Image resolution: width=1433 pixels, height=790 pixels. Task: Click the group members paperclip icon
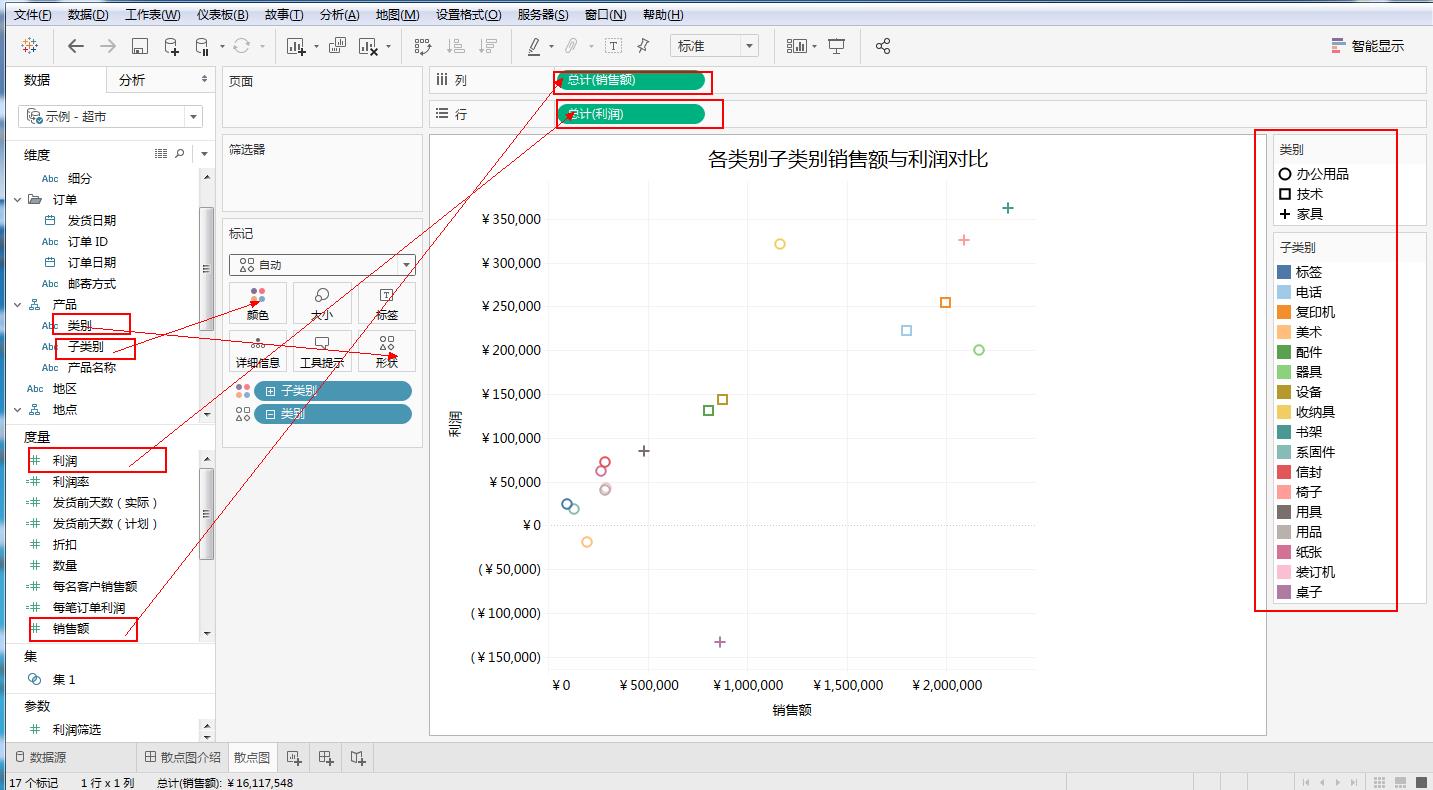click(x=571, y=46)
